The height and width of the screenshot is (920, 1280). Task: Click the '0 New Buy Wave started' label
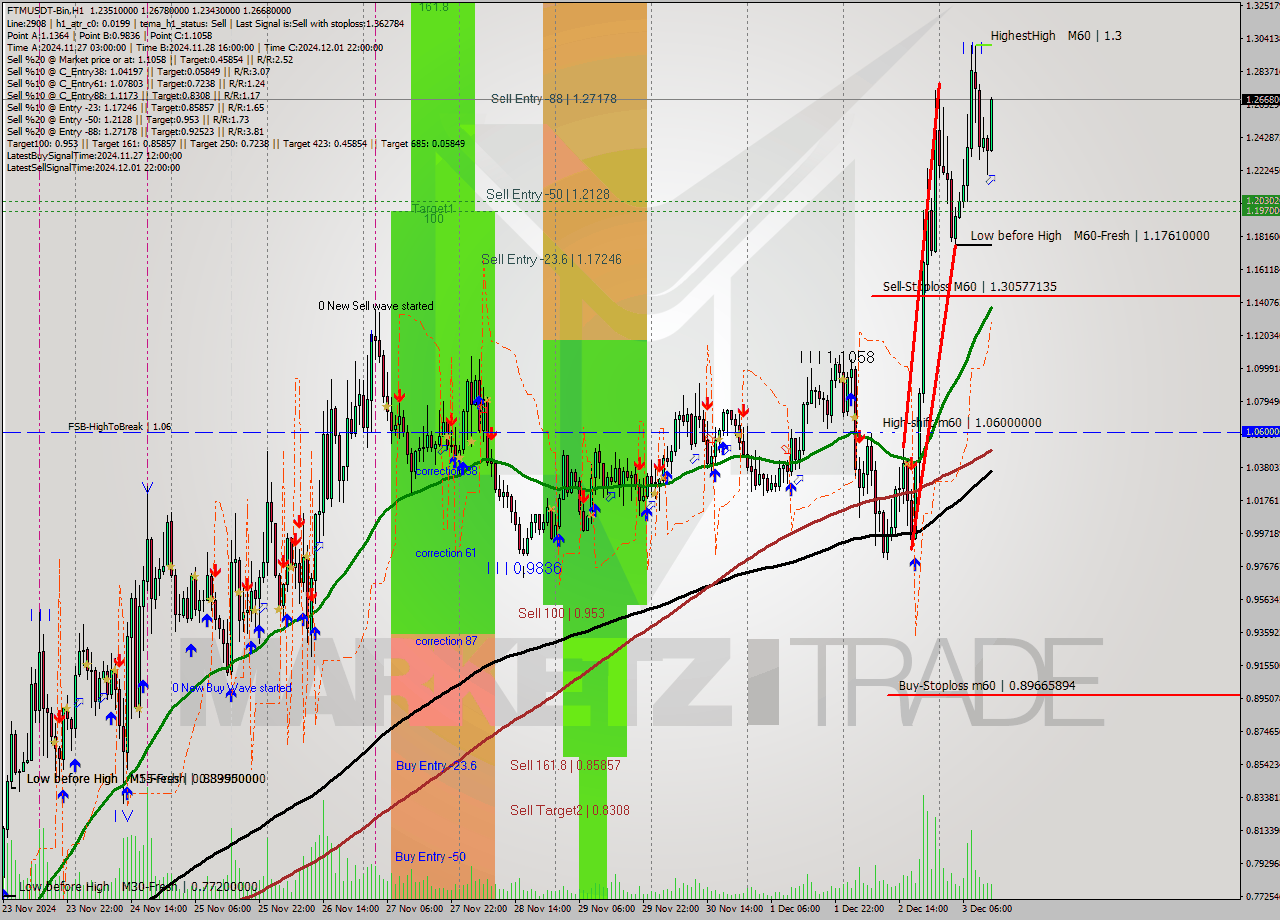point(232,688)
